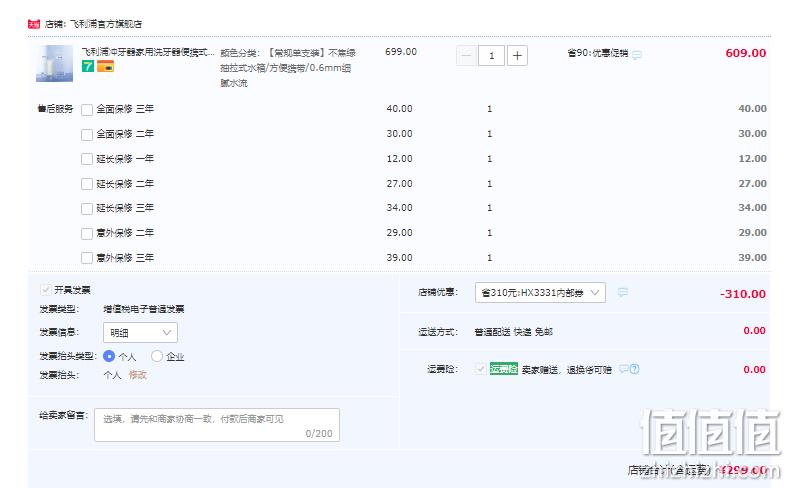This screenshot has width=790, height=488.
Task: Check the 全面保修 三年 checkbox
Action: 87,109
